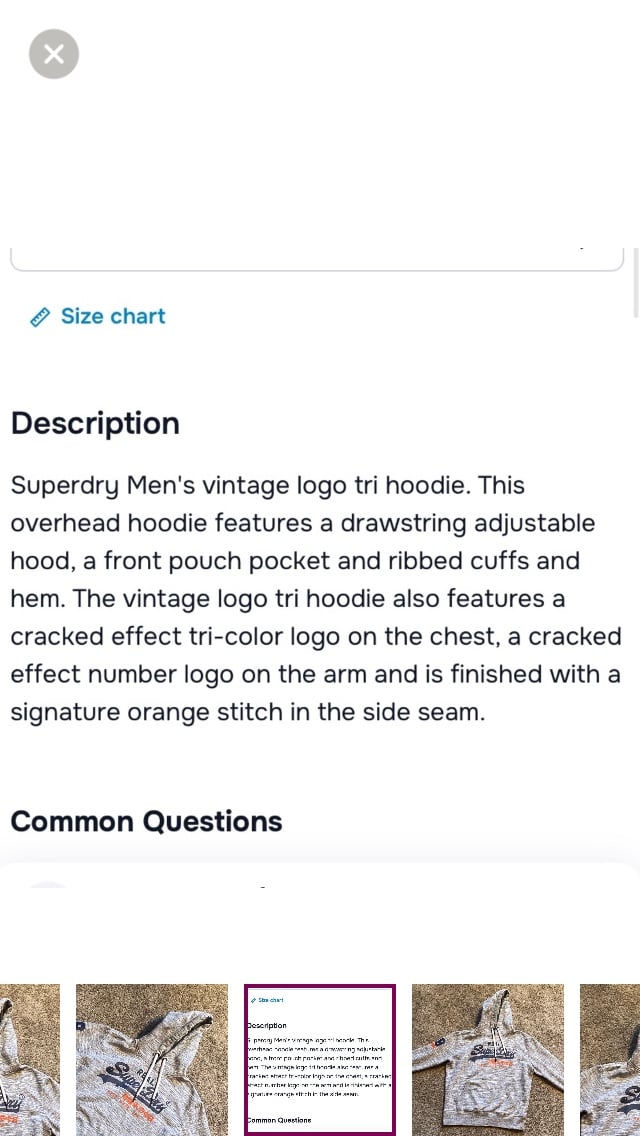
Task: Click the rounded selection box above Size chart
Action: tap(317, 259)
